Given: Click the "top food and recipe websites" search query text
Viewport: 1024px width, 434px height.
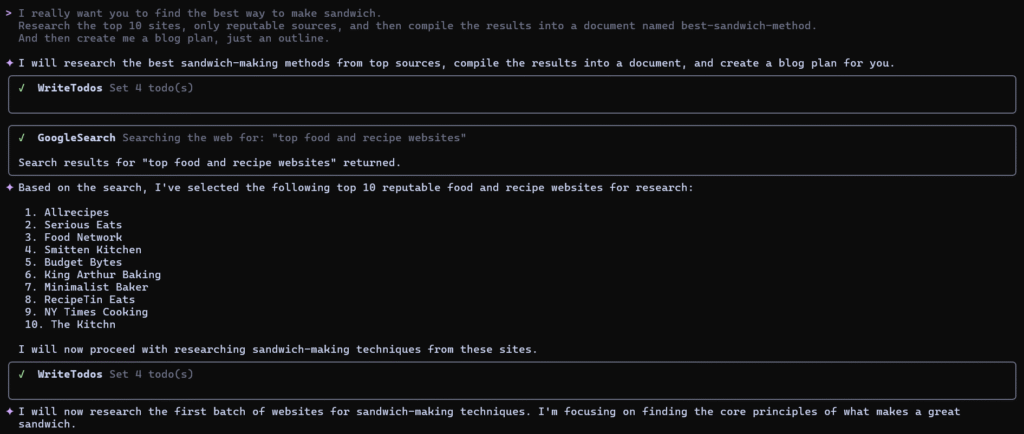Looking at the screenshot, I should [x=369, y=137].
